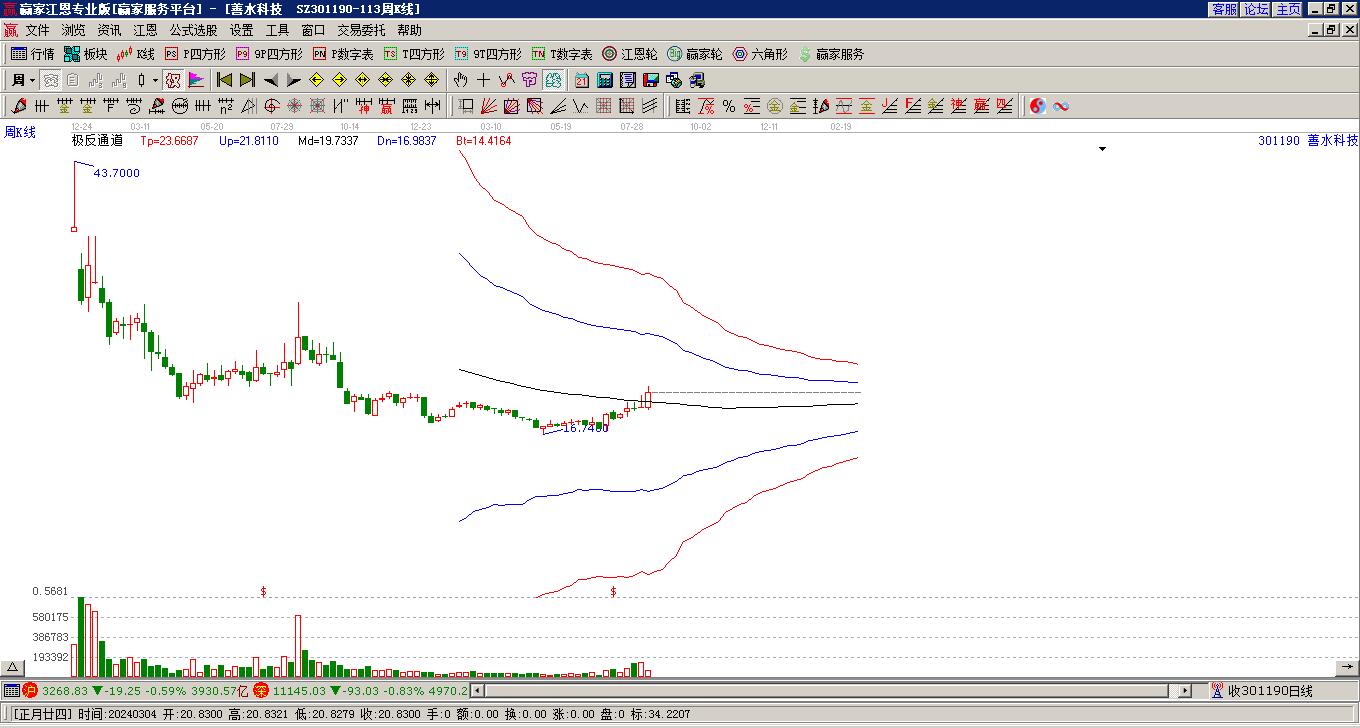Toggle the 权 price adjustment button
Viewport: 1360px width, 728px height.
coord(172,80)
